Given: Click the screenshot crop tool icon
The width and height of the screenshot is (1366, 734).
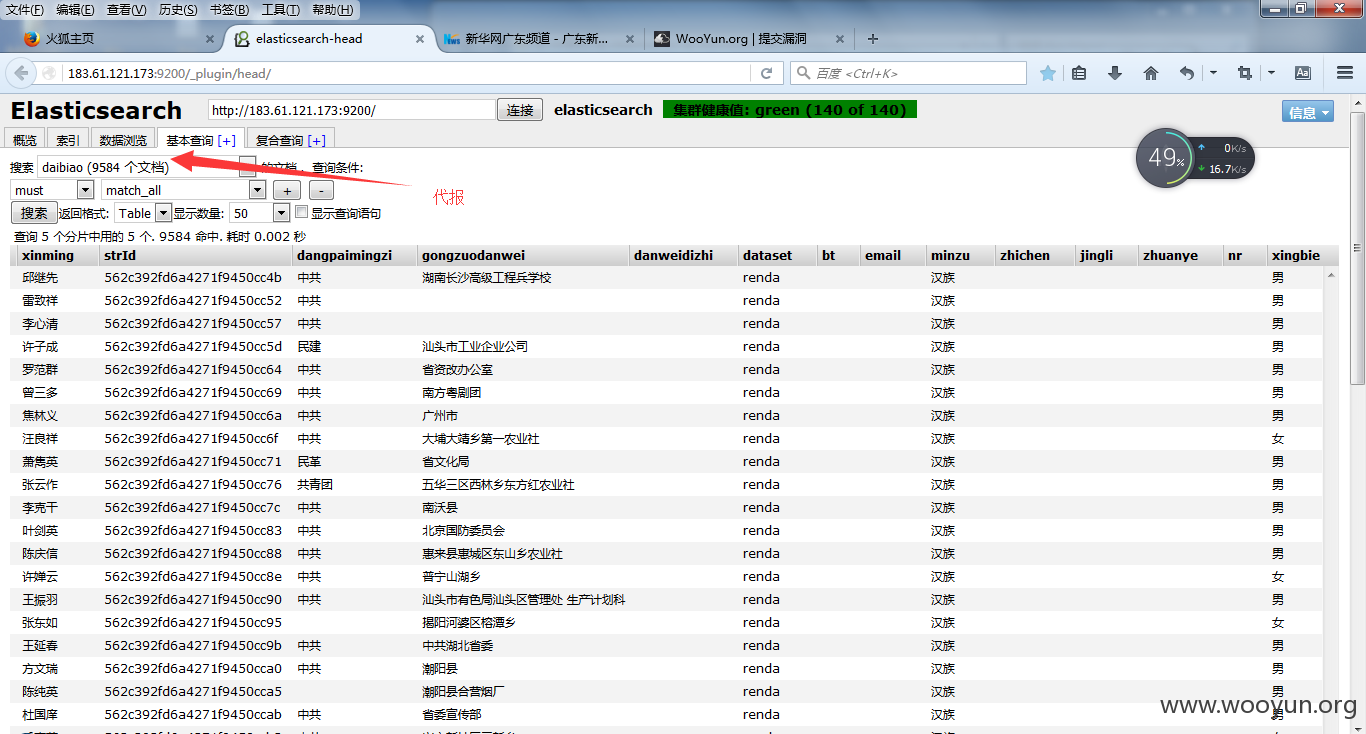Looking at the screenshot, I should pyautogui.click(x=1244, y=73).
